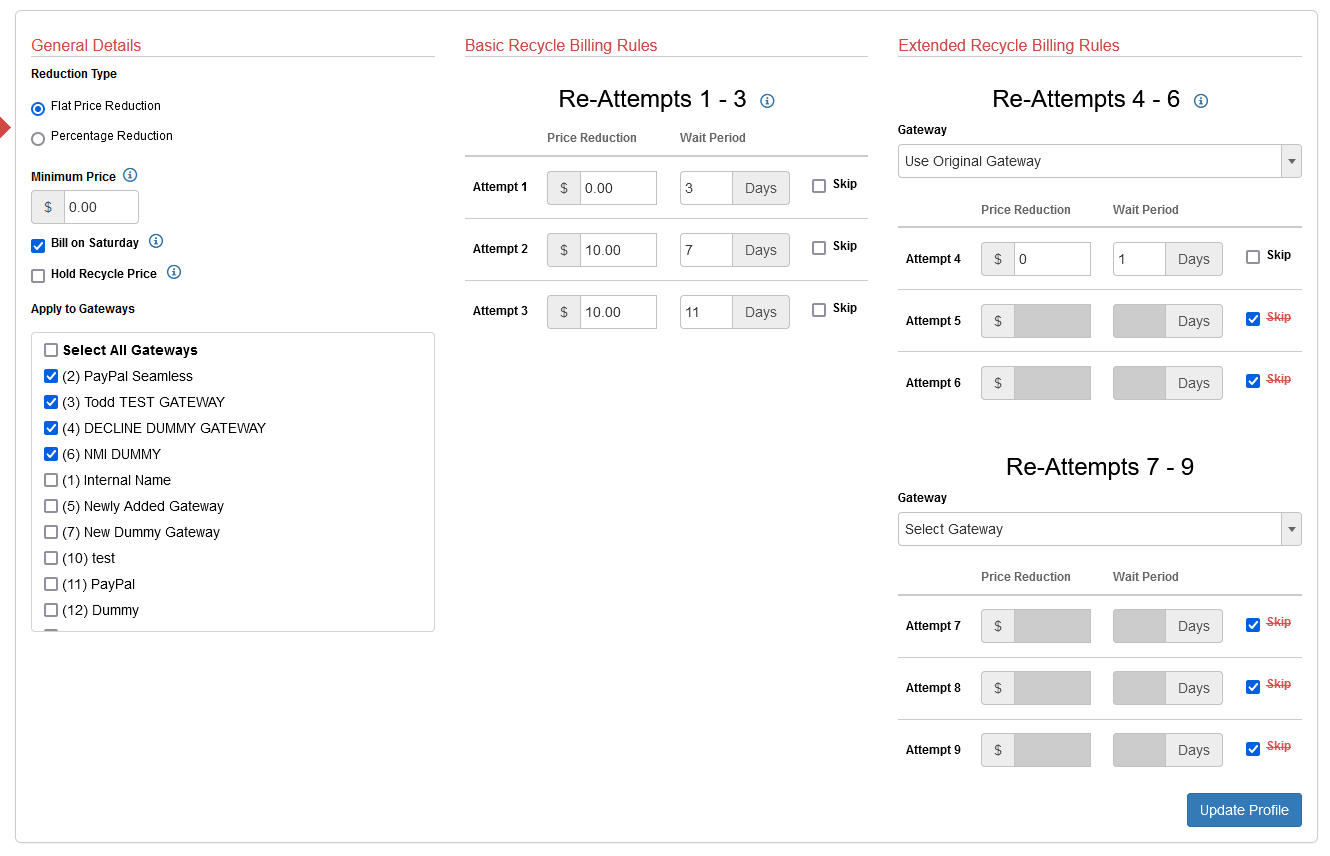Click info icon next to Minimum Price
This screenshot has height=856, width=1330.
point(130,175)
